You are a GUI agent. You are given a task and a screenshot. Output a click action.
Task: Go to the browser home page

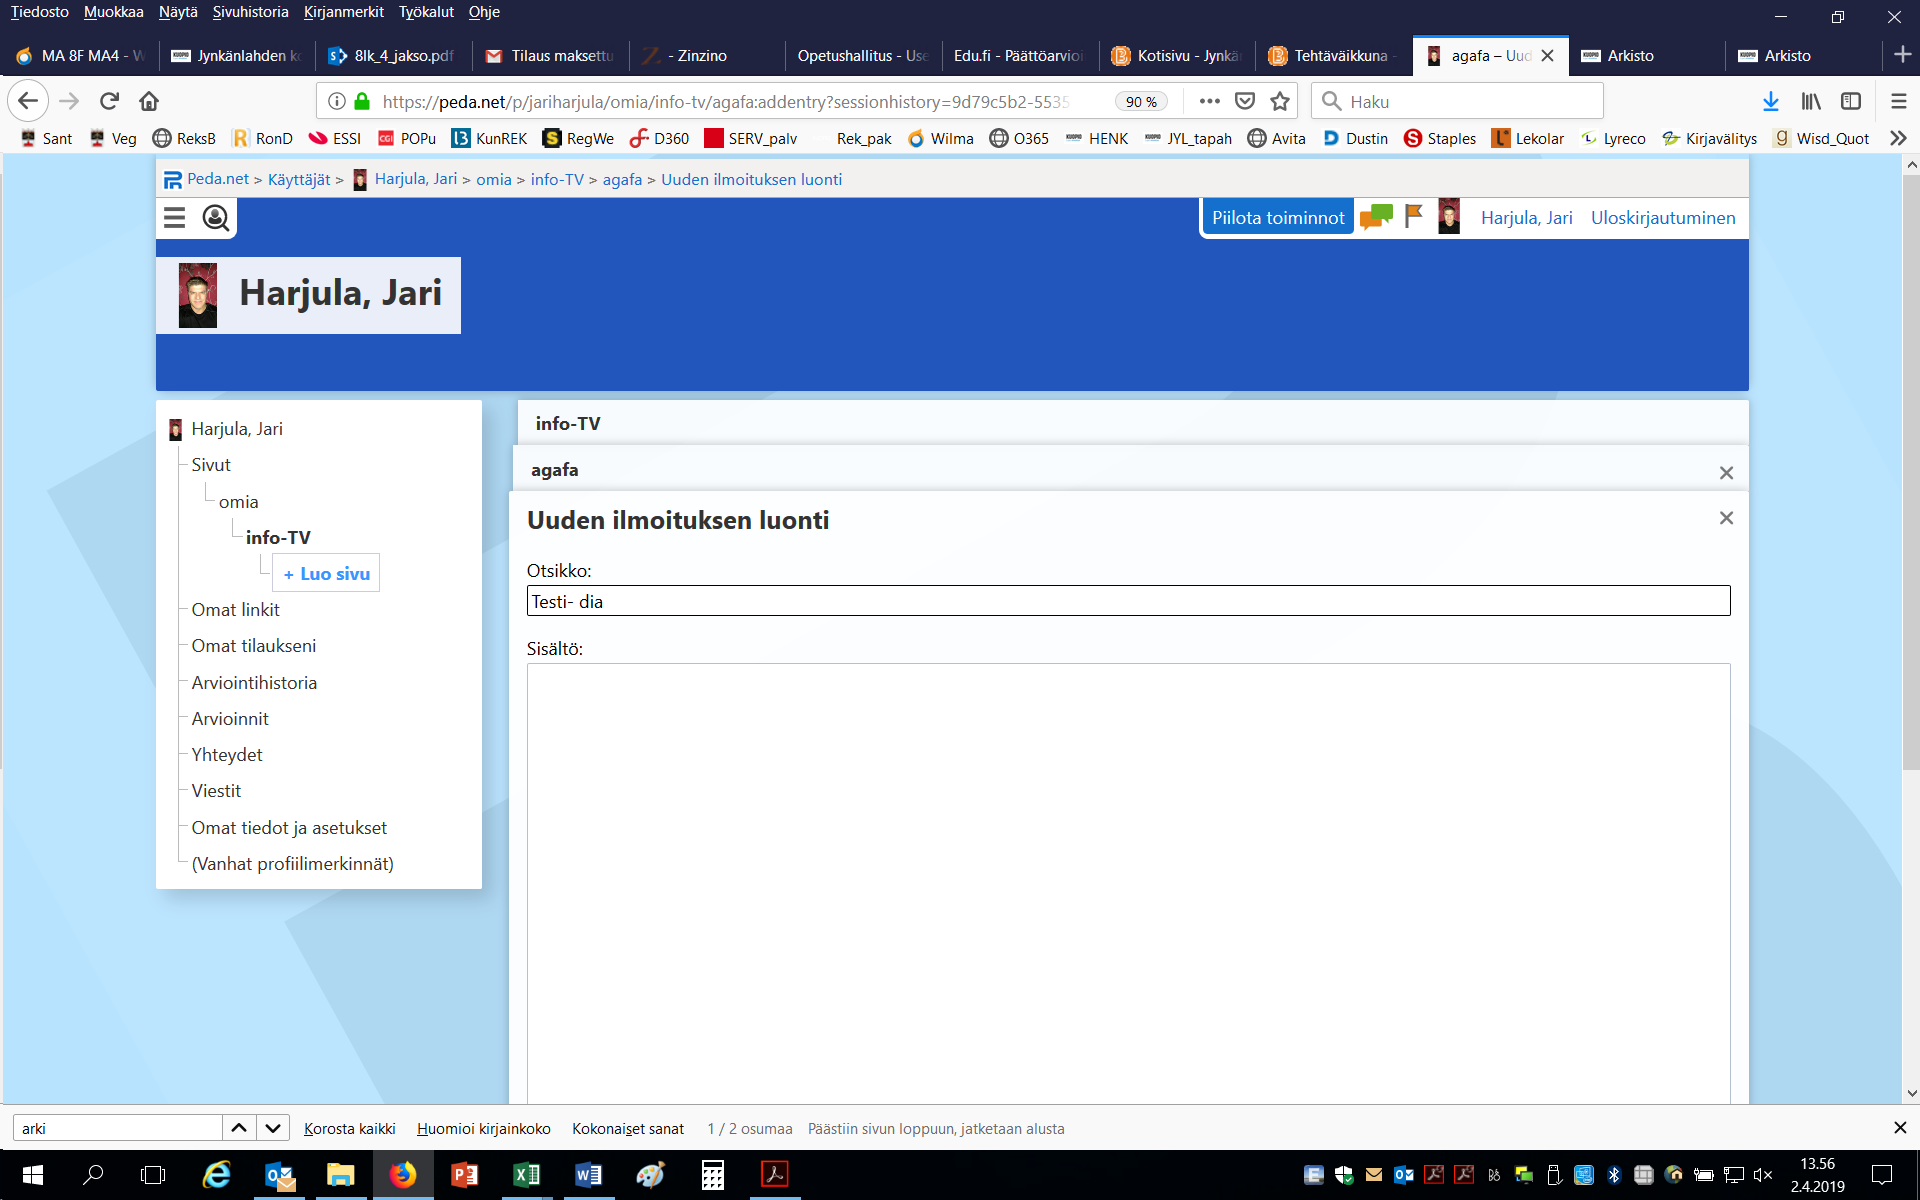pyautogui.click(x=149, y=101)
